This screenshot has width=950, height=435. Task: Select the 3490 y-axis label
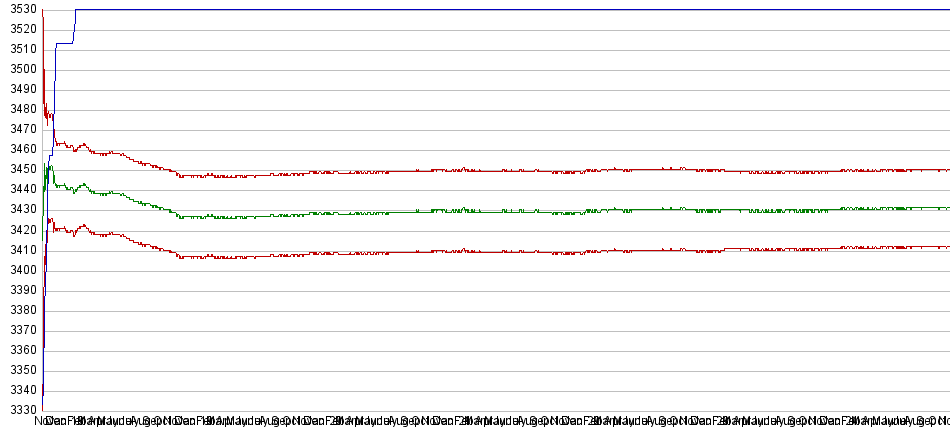click(19, 89)
